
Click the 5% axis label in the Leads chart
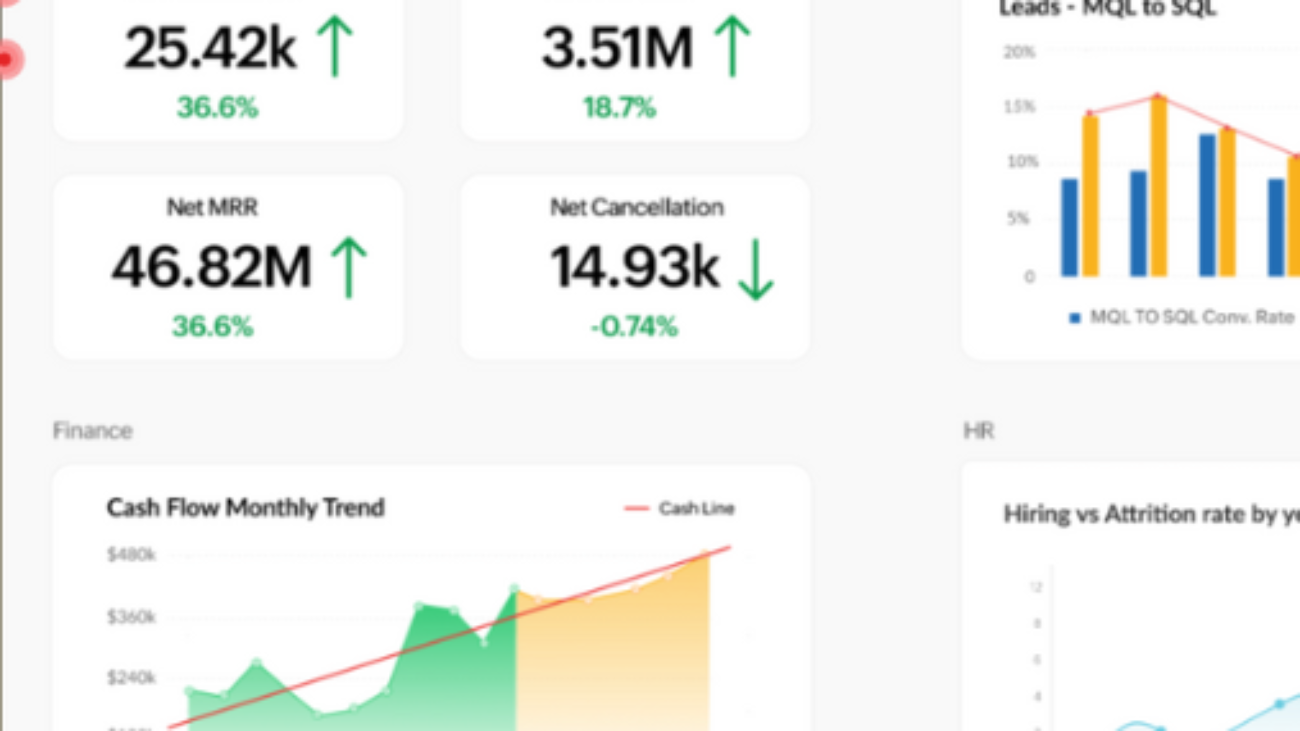[x=1019, y=218]
